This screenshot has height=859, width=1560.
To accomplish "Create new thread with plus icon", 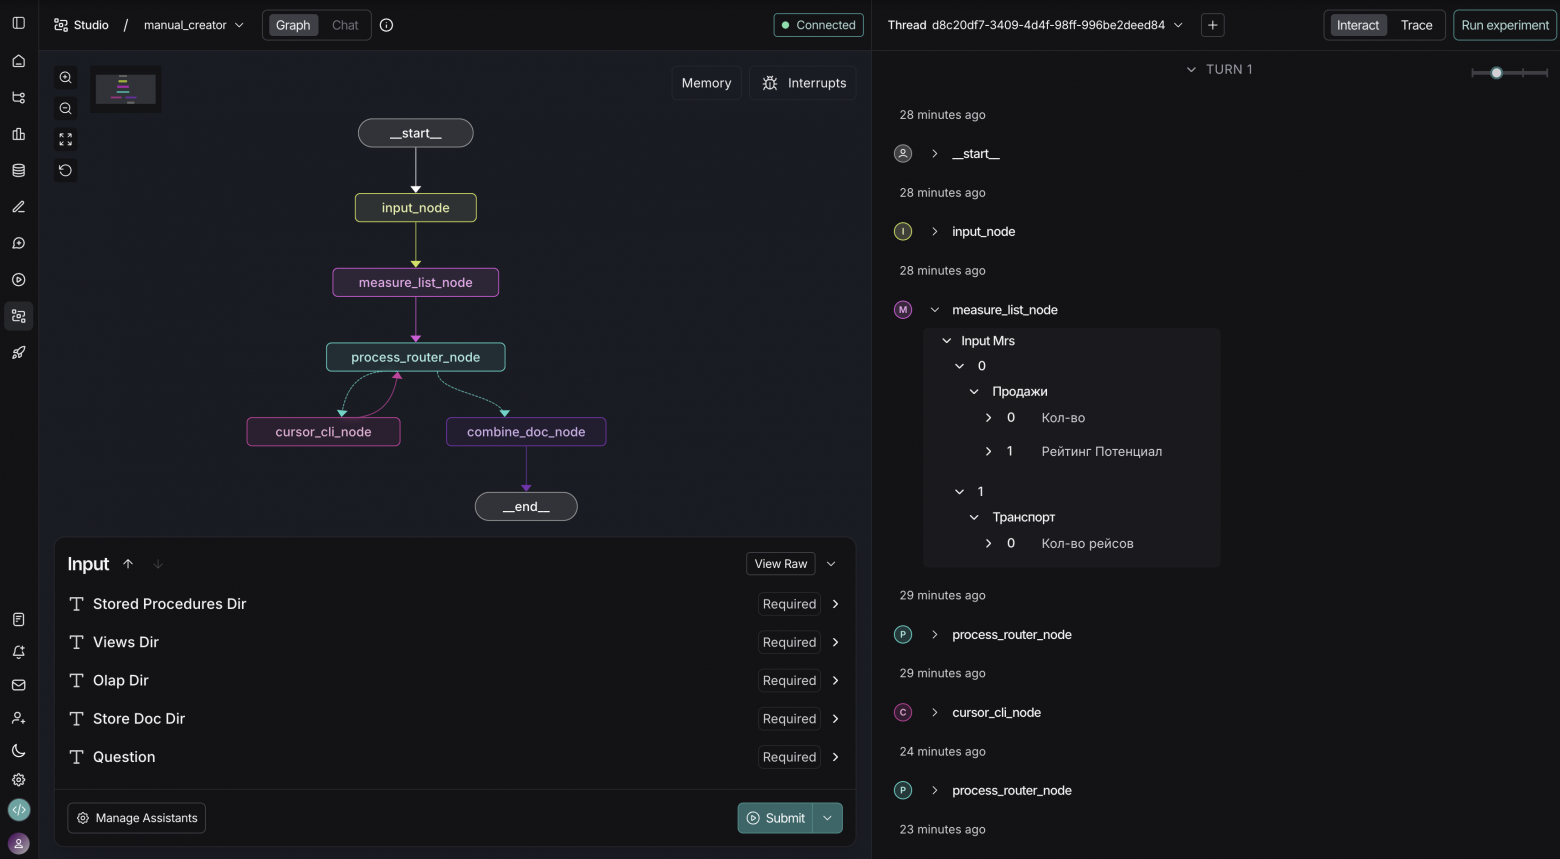I will (1212, 25).
